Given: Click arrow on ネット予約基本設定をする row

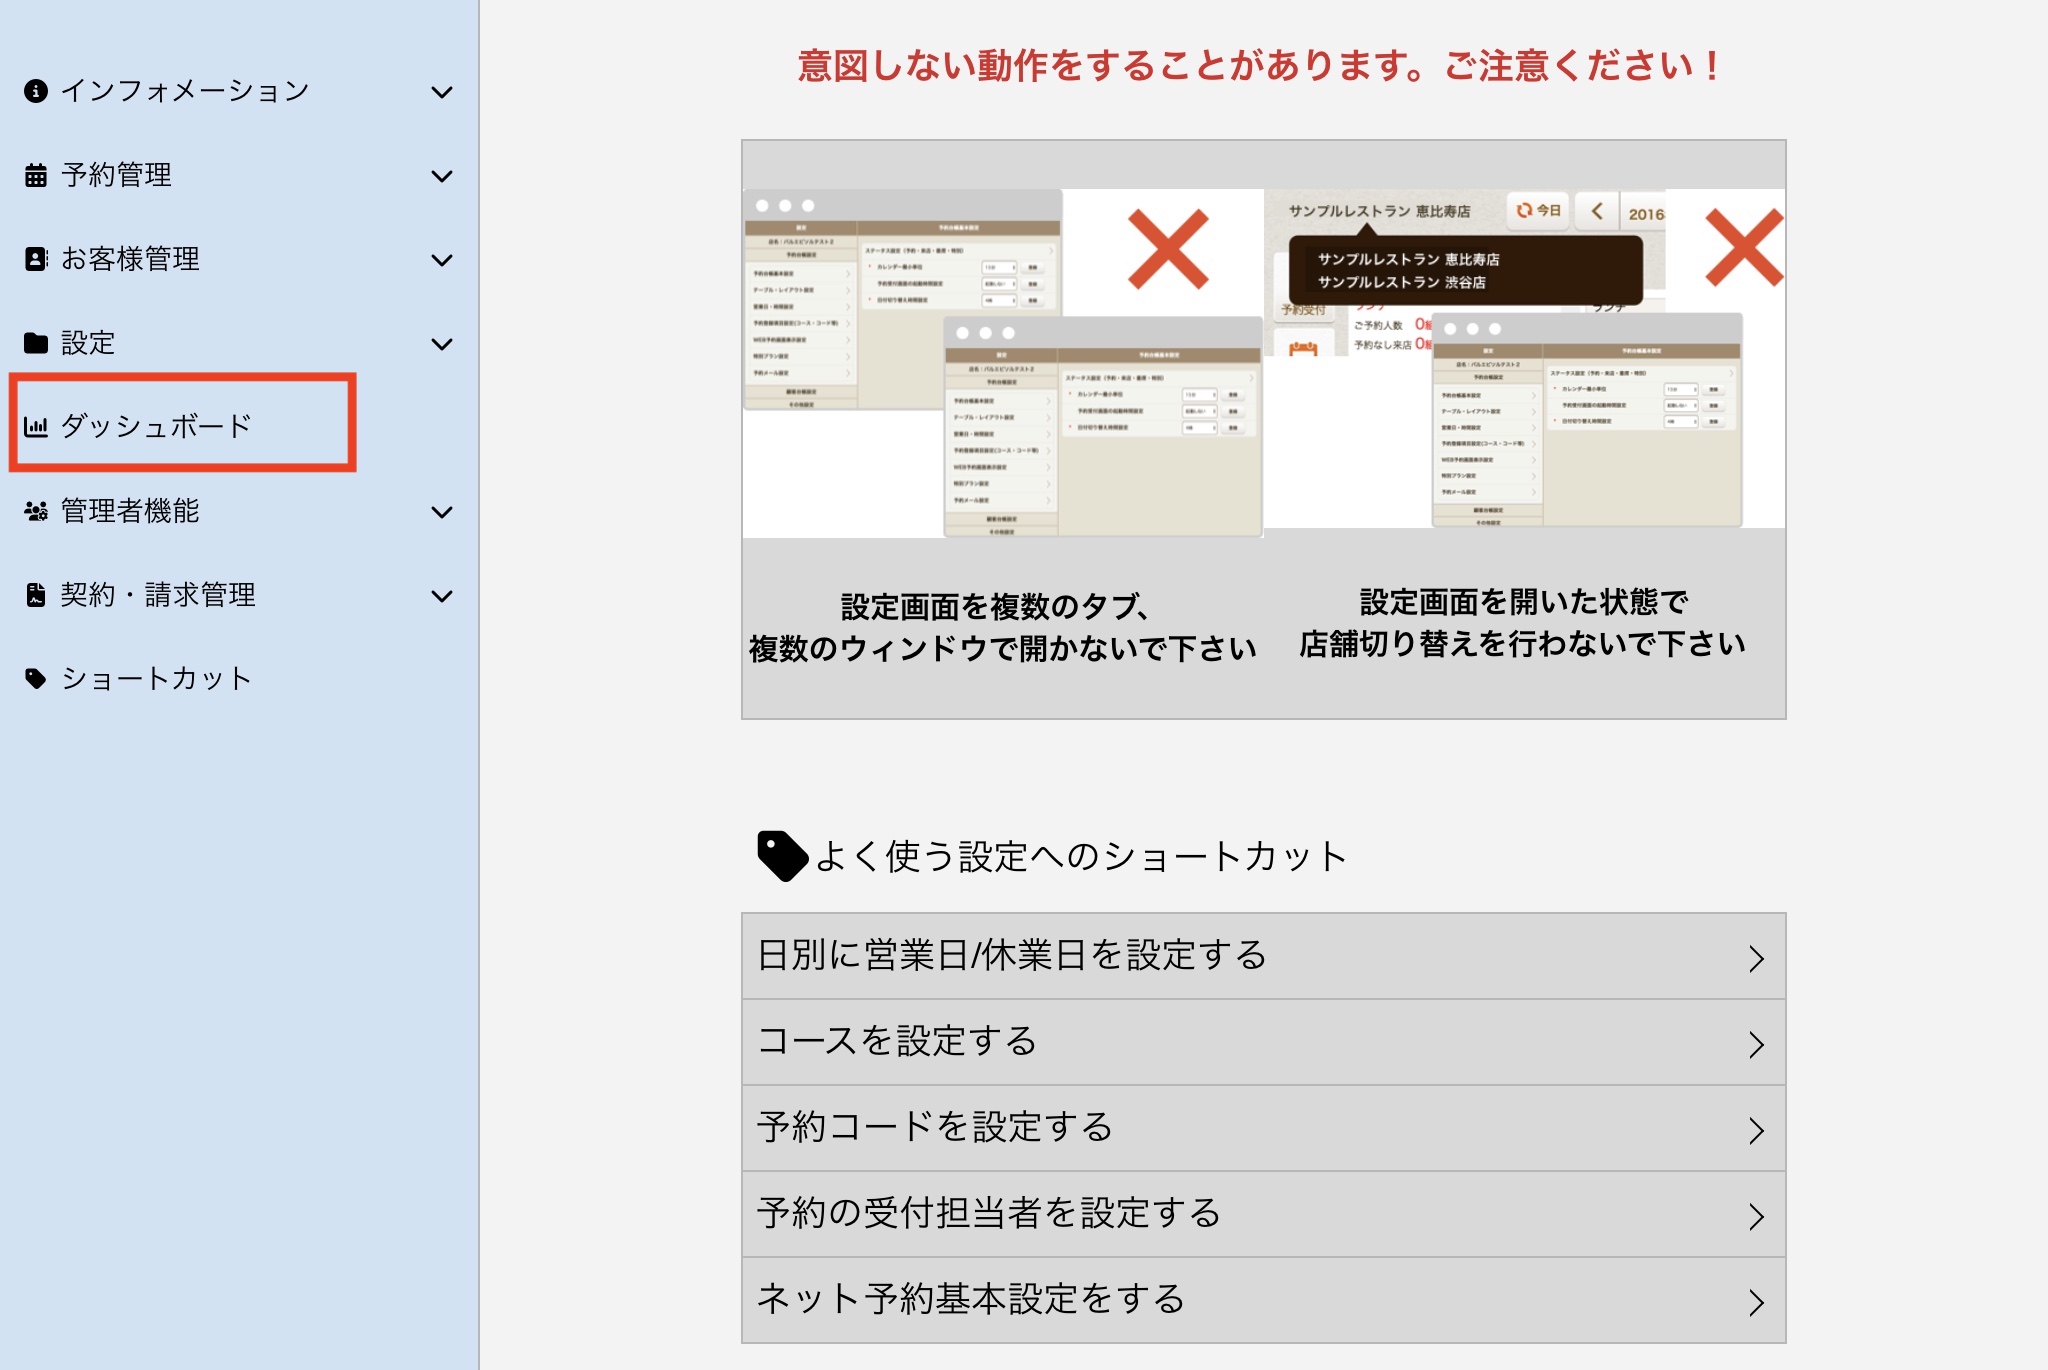Looking at the screenshot, I should tap(1757, 1301).
